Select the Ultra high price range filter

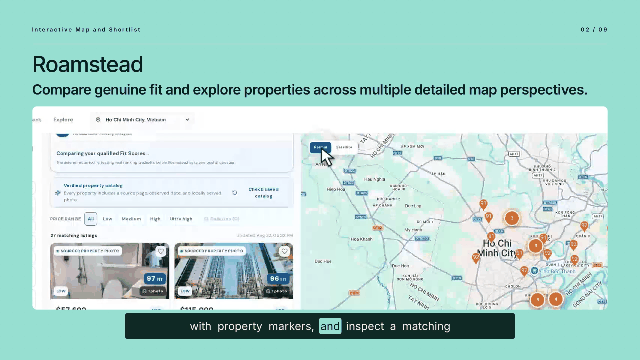coord(181,219)
